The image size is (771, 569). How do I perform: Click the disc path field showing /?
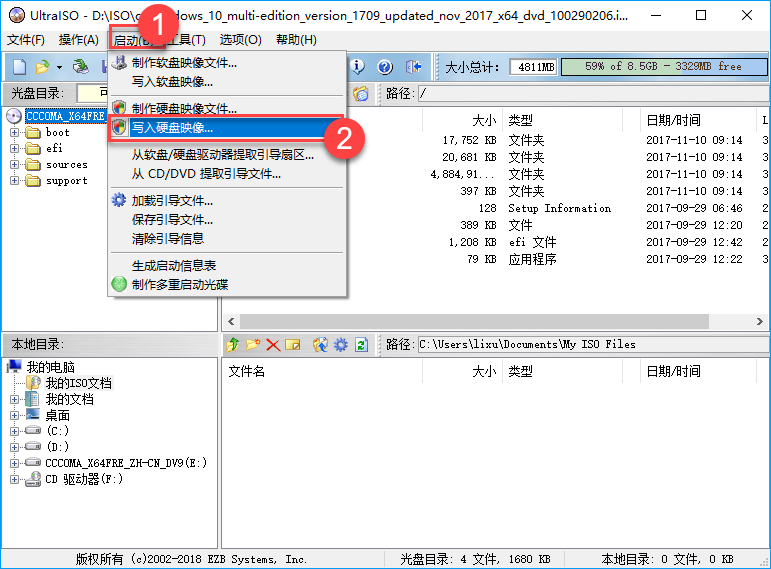click(x=593, y=93)
